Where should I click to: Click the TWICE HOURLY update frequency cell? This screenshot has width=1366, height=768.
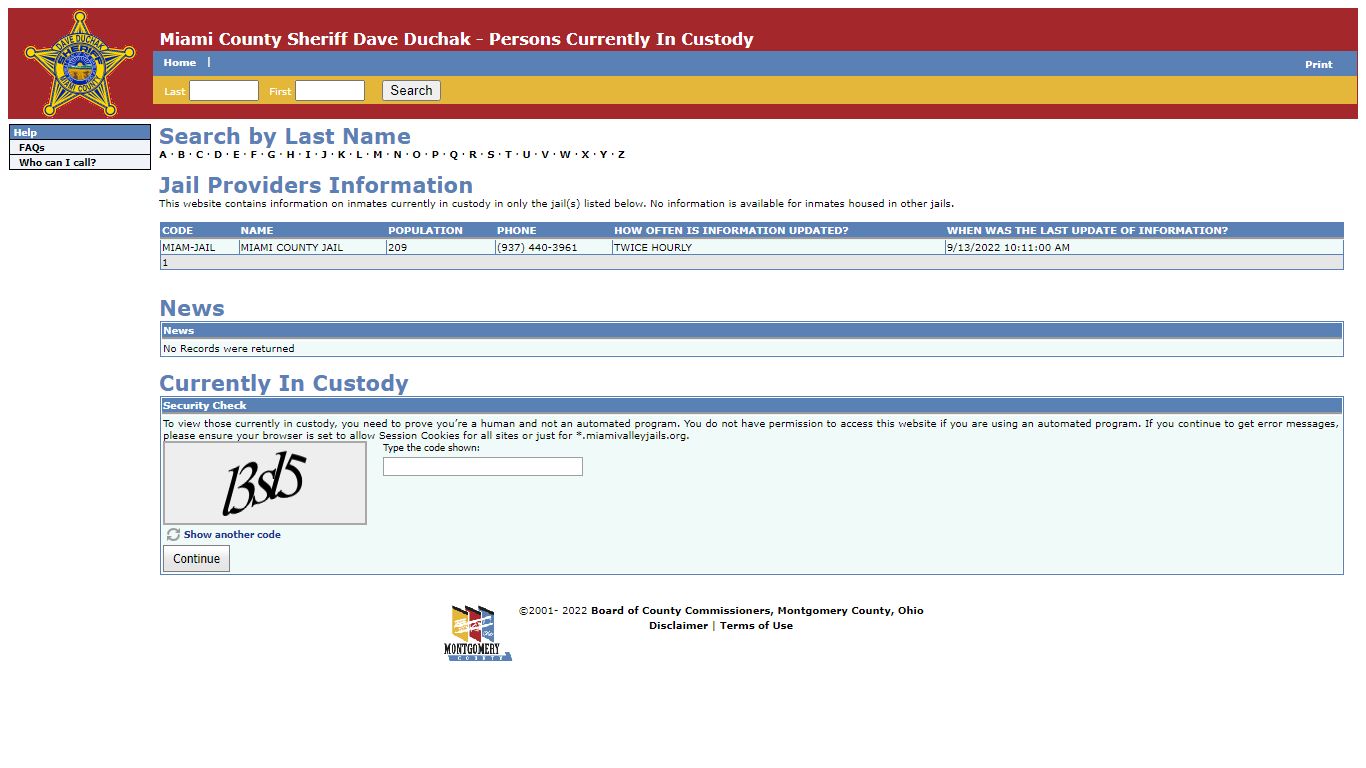(x=653, y=248)
